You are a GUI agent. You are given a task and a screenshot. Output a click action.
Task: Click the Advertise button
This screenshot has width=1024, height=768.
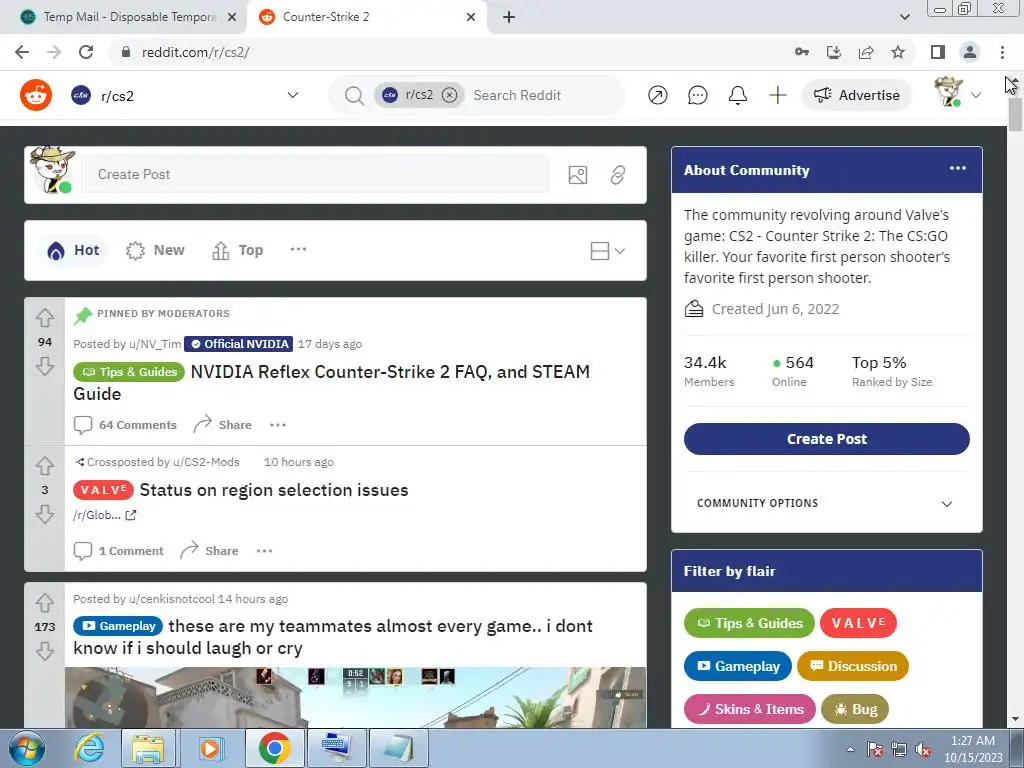(x=856, y=95)
